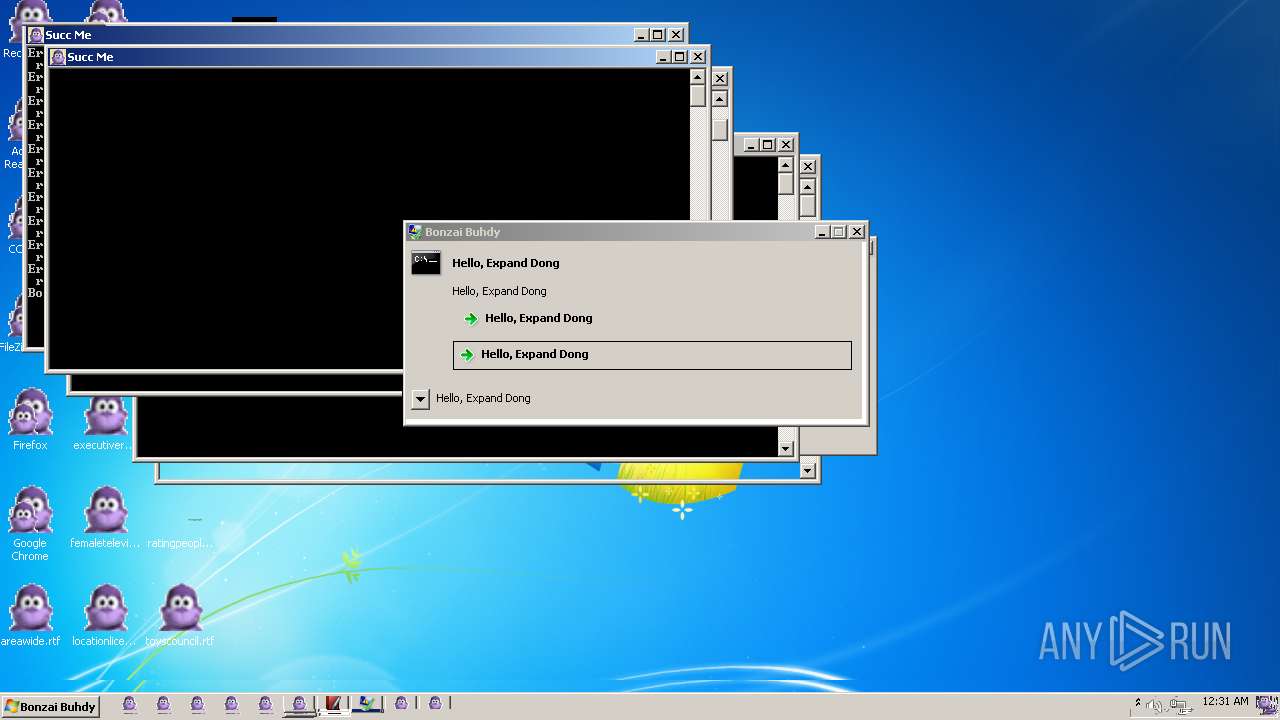This screenshot has height=720, width=1280.
Task: Click the plain Hello, Expand Dong content line
Action: point(499,291)
